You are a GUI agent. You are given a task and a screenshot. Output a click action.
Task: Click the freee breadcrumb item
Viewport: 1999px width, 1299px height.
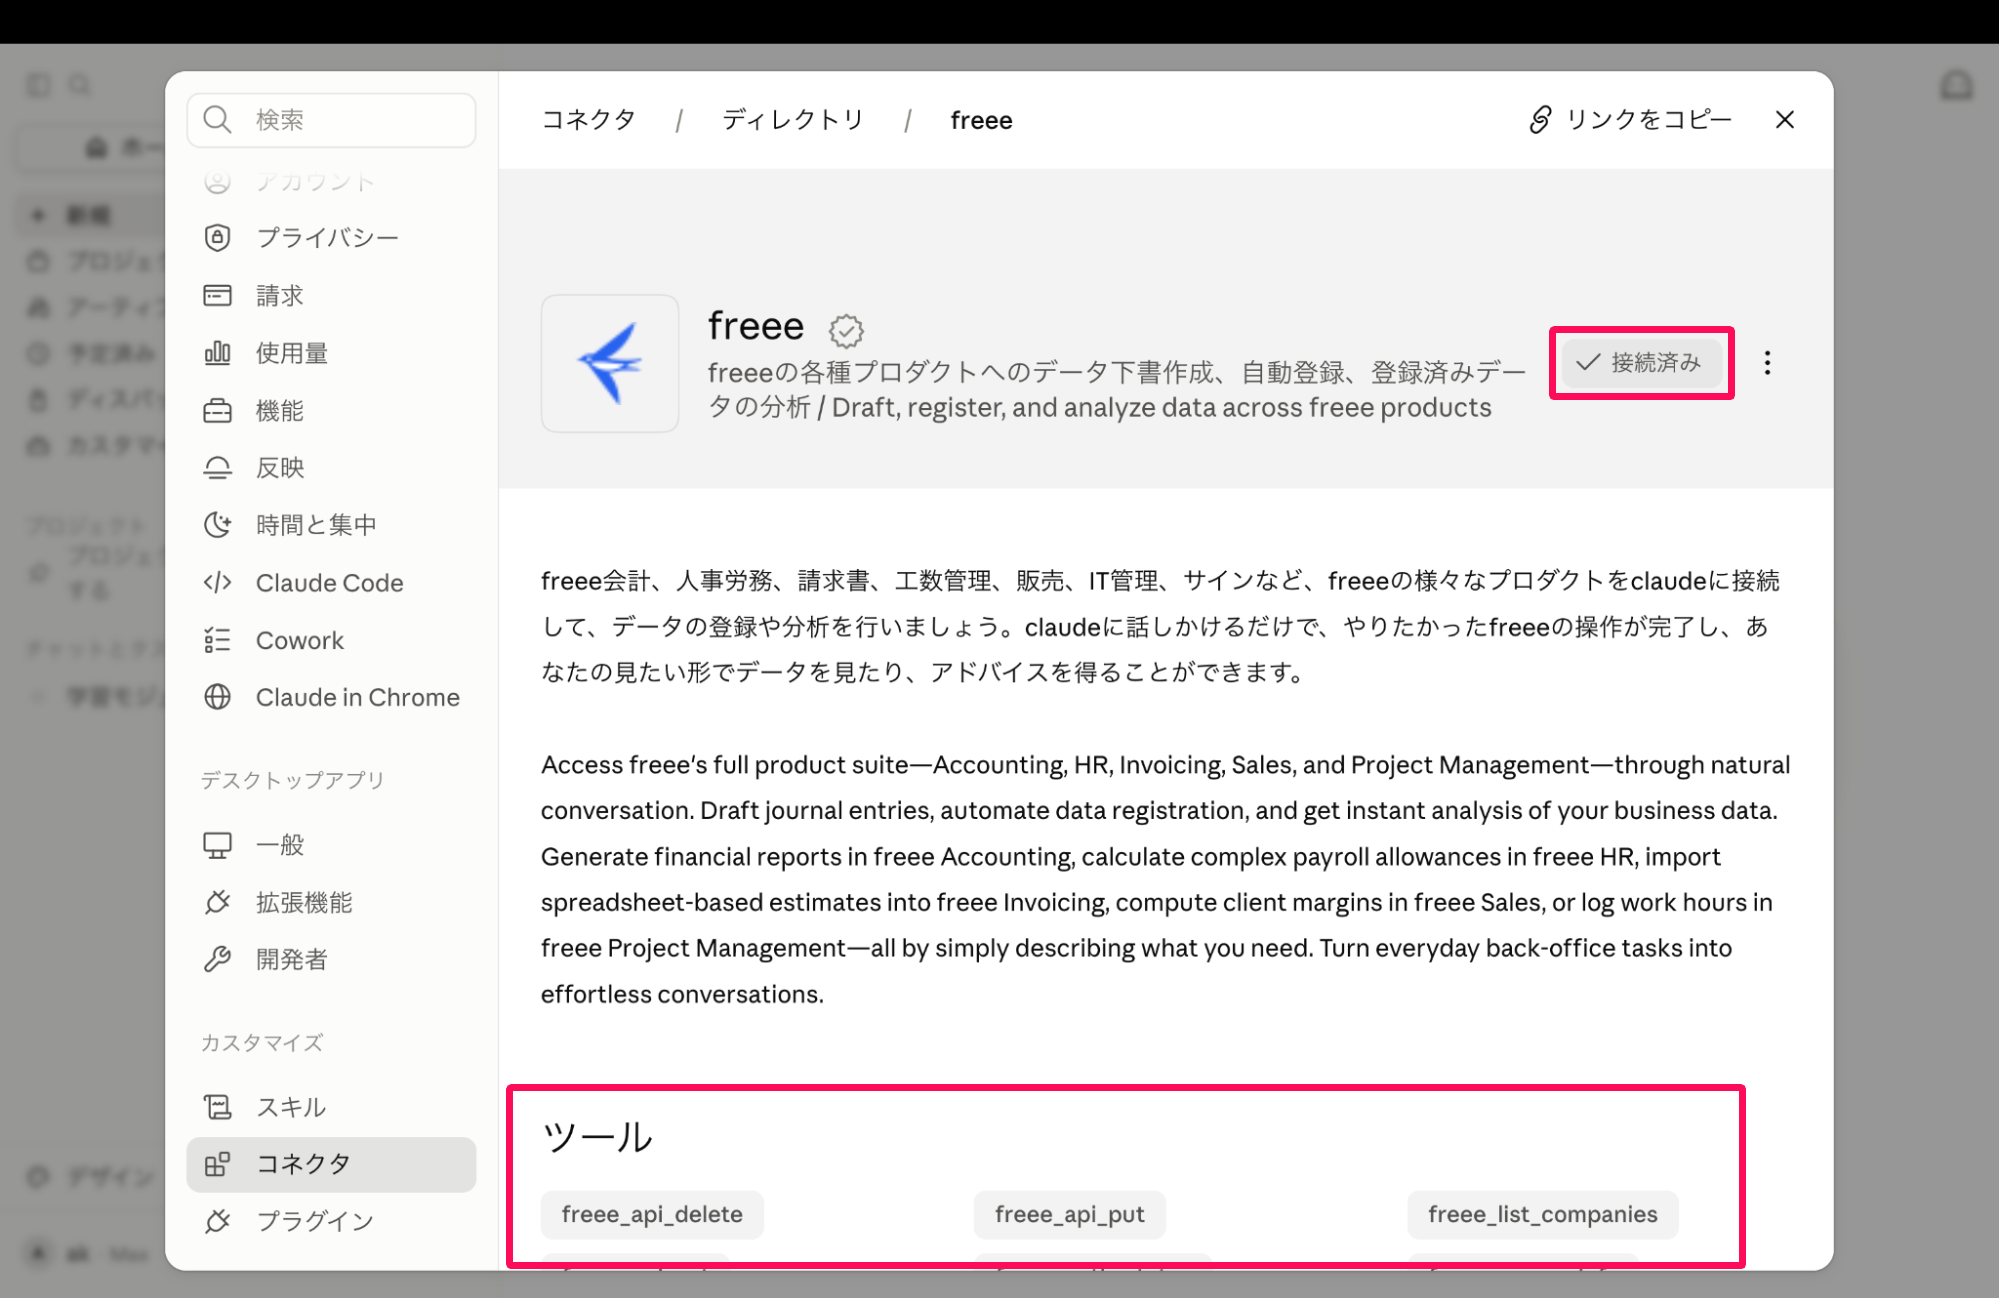pyautogui.click(x=981, y=121)
